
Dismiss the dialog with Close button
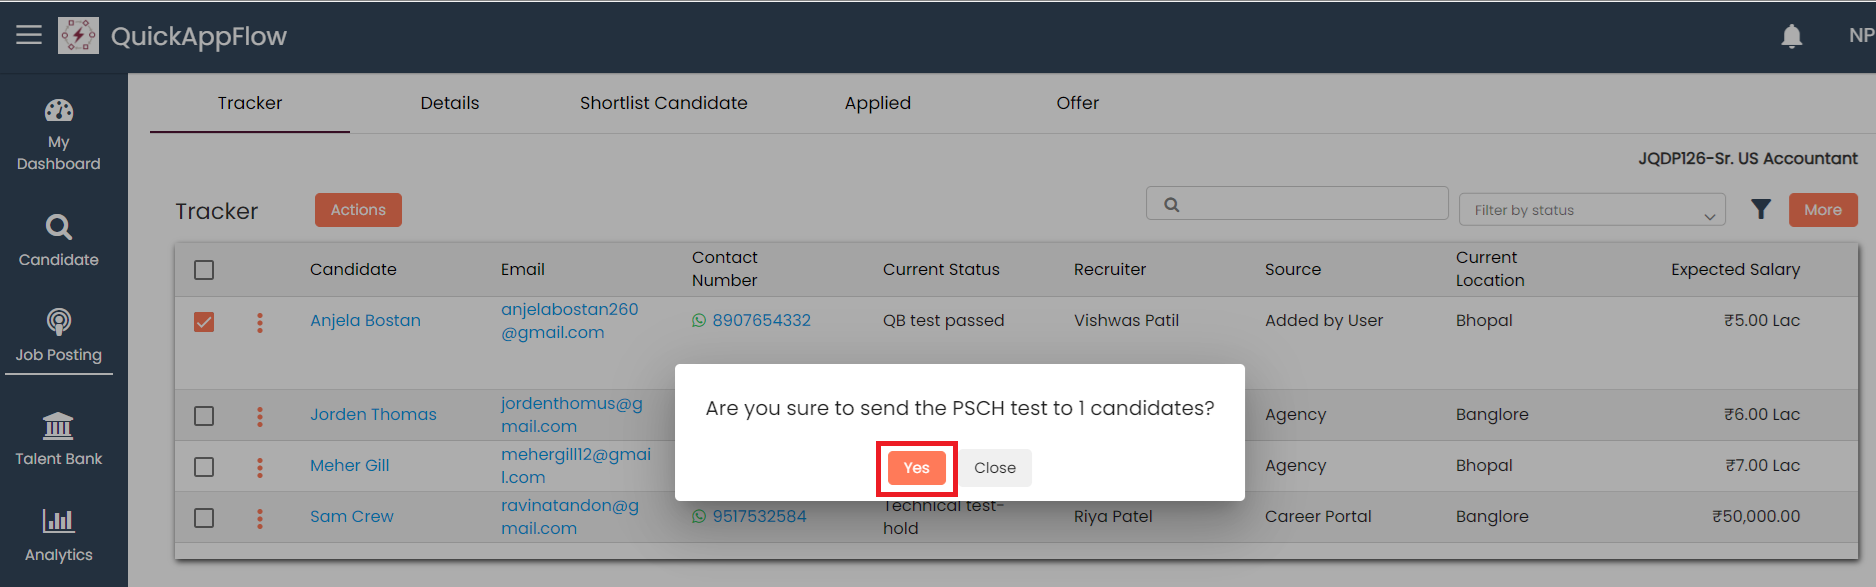(995, 468)
